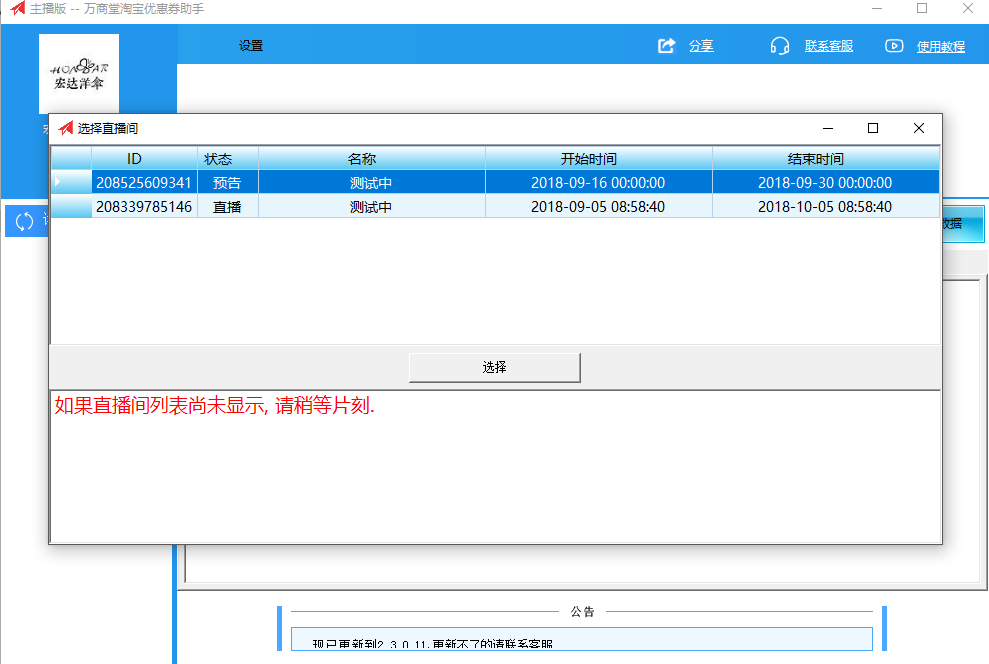Click the paper-plane icon on the 选择直播间 dialog
Screen dimensions: 989x664
coord(66,128)
